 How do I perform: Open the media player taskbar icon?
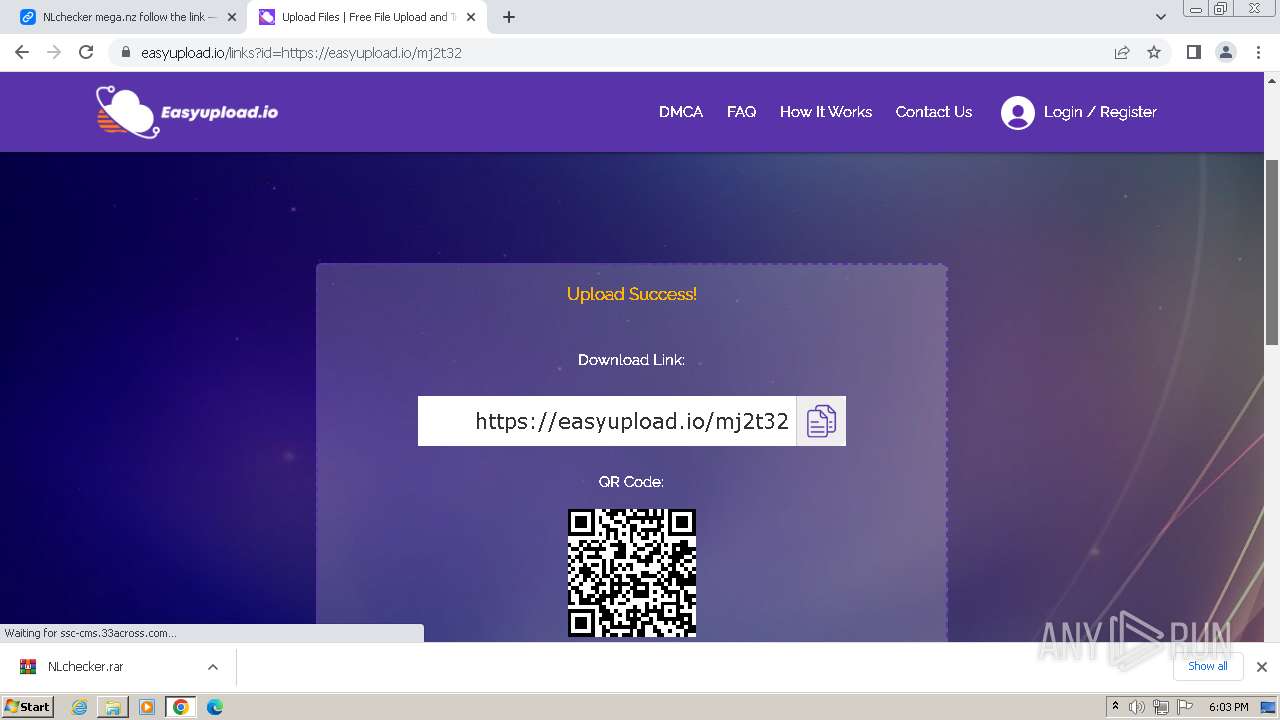coord(147,707)
